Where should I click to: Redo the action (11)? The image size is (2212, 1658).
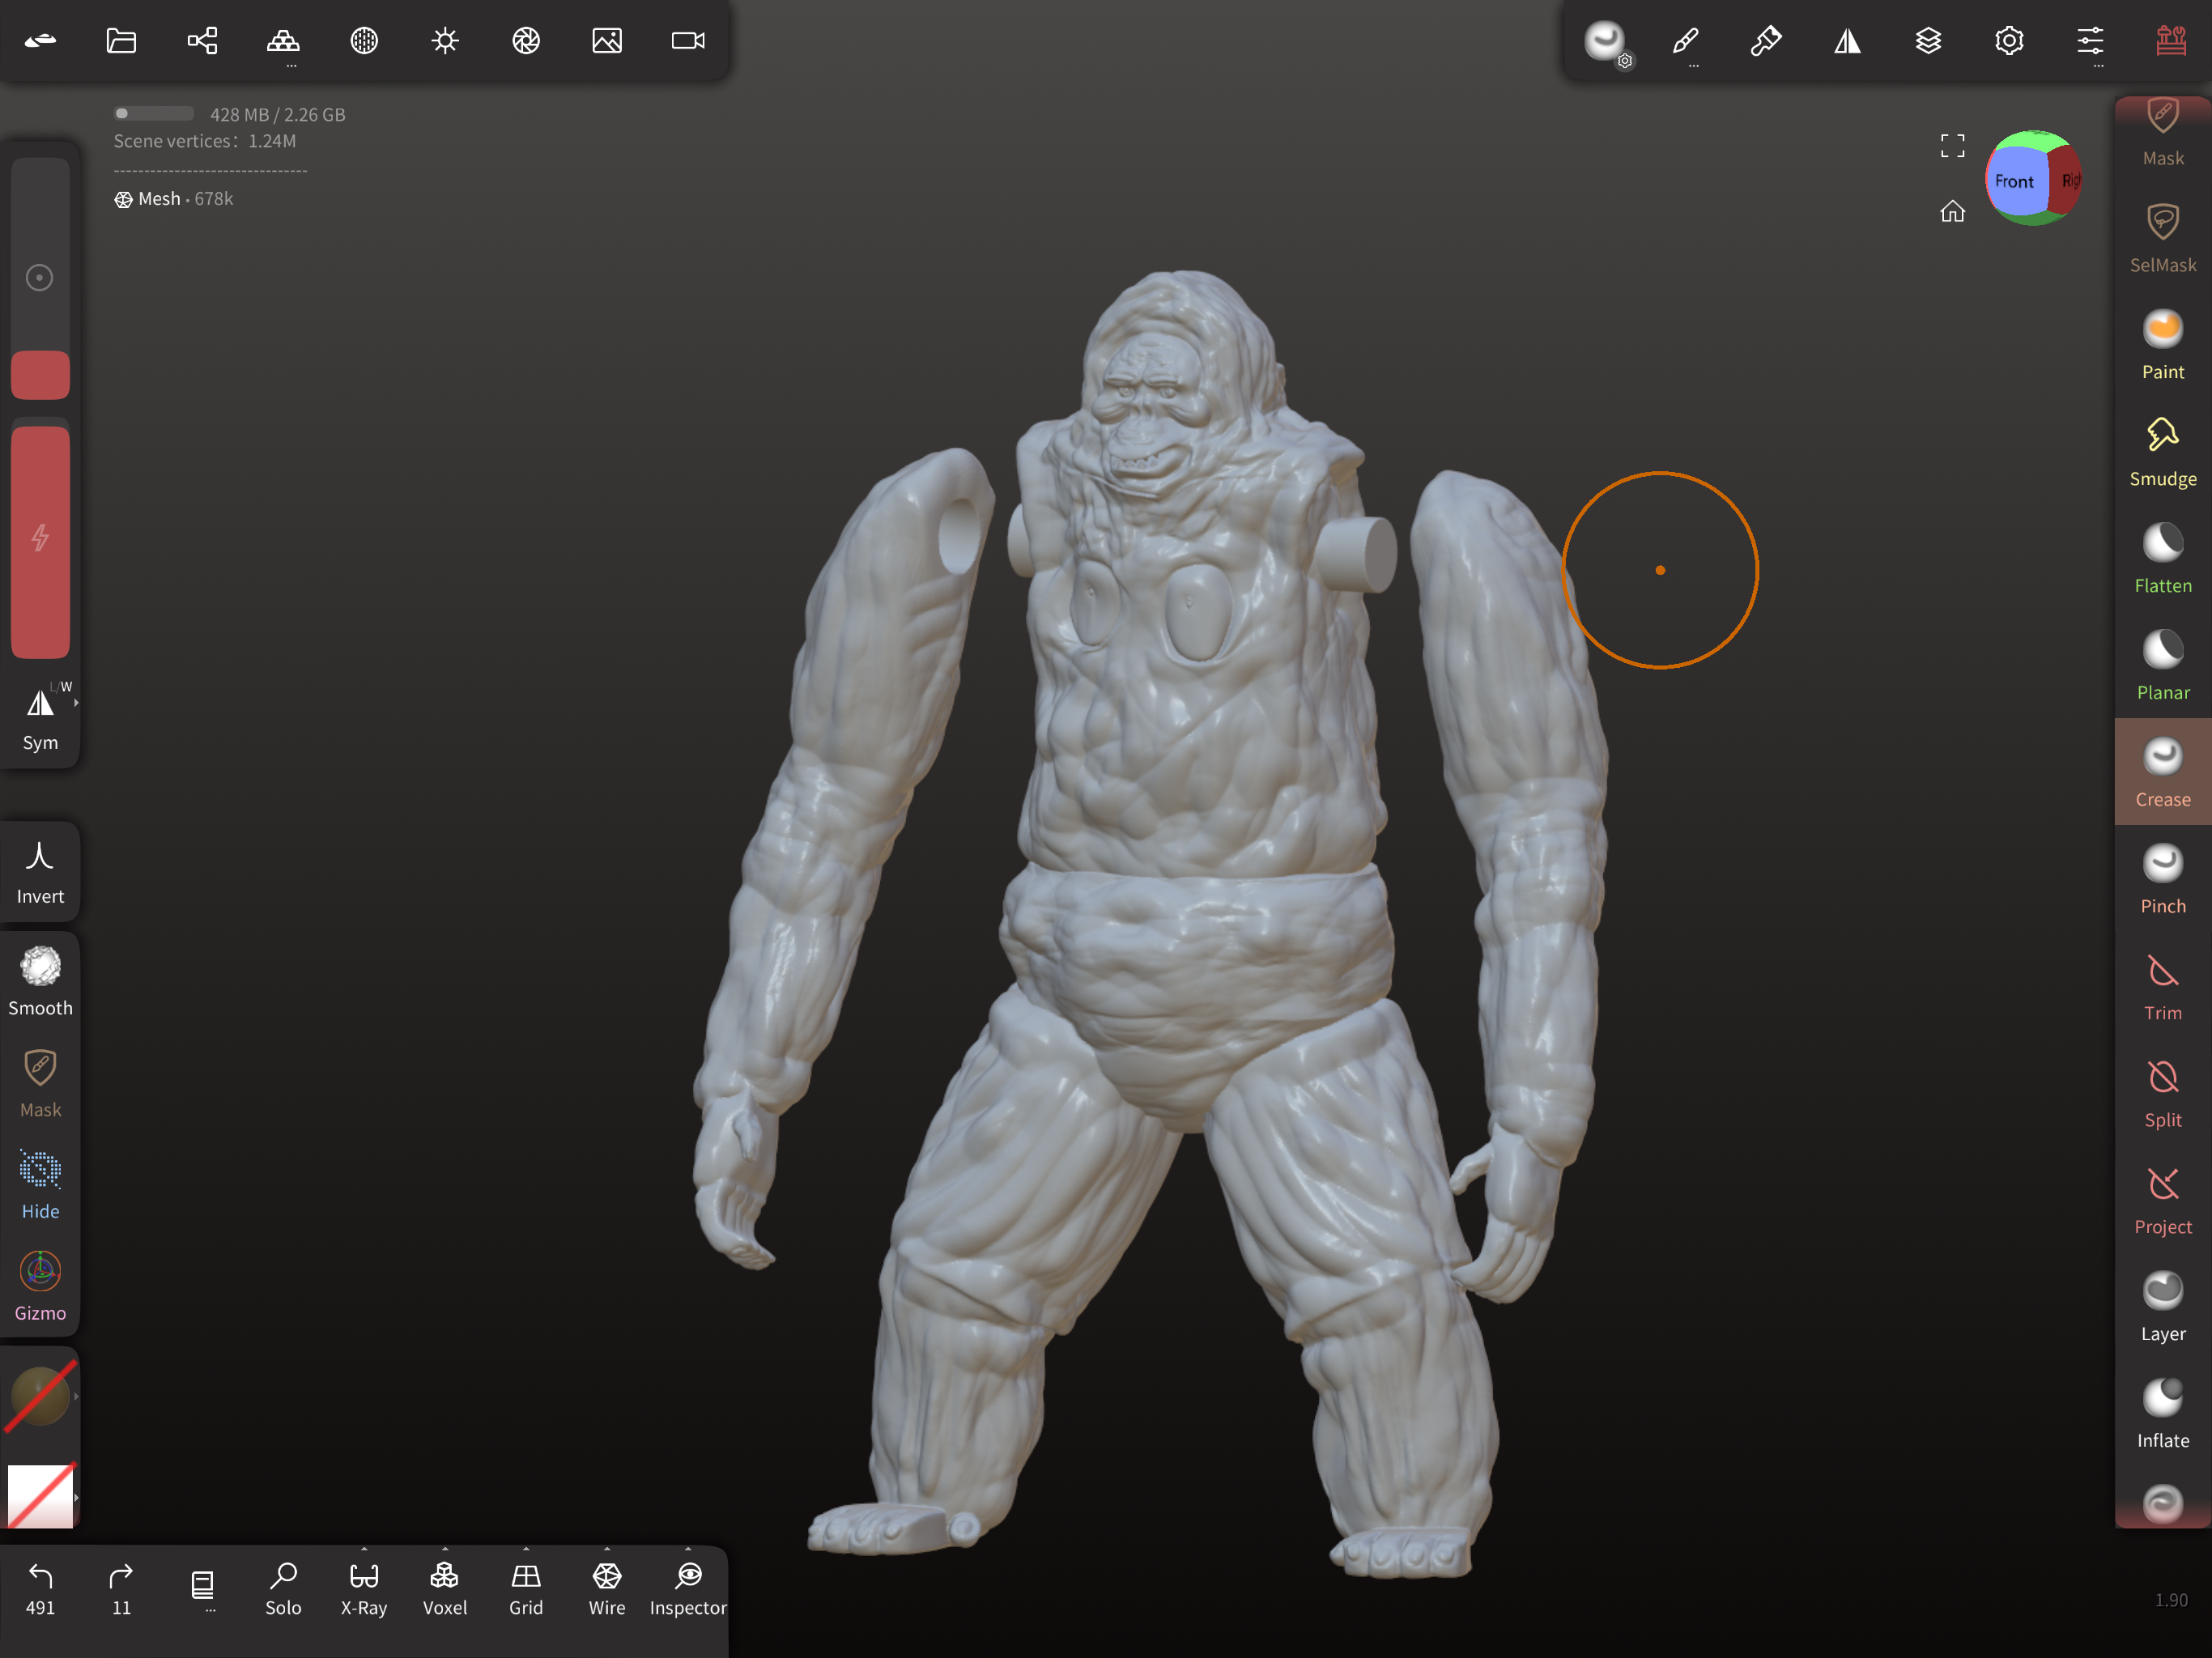pyautogui.click(x=121, y=1588)
